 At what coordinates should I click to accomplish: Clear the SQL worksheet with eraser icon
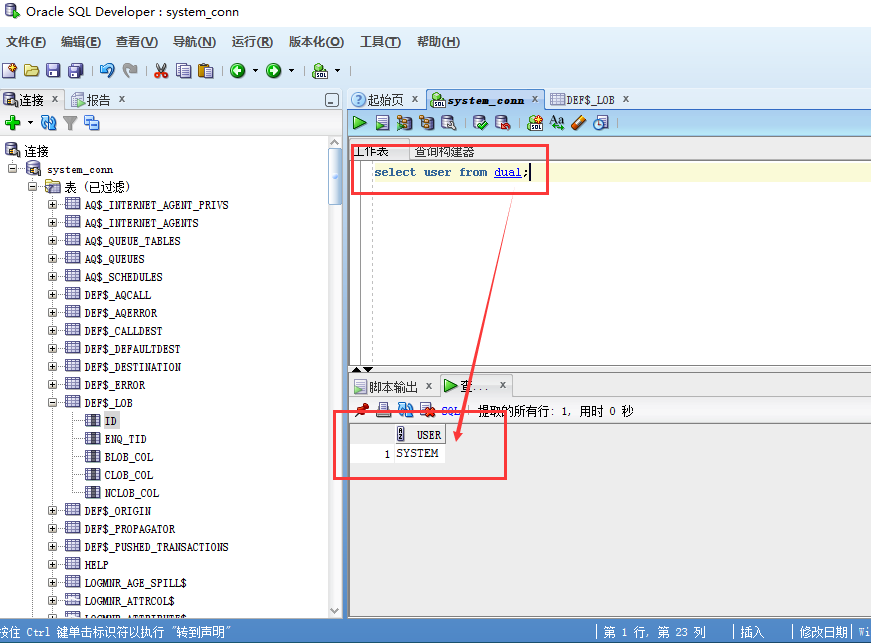click(x=577, y=122)
